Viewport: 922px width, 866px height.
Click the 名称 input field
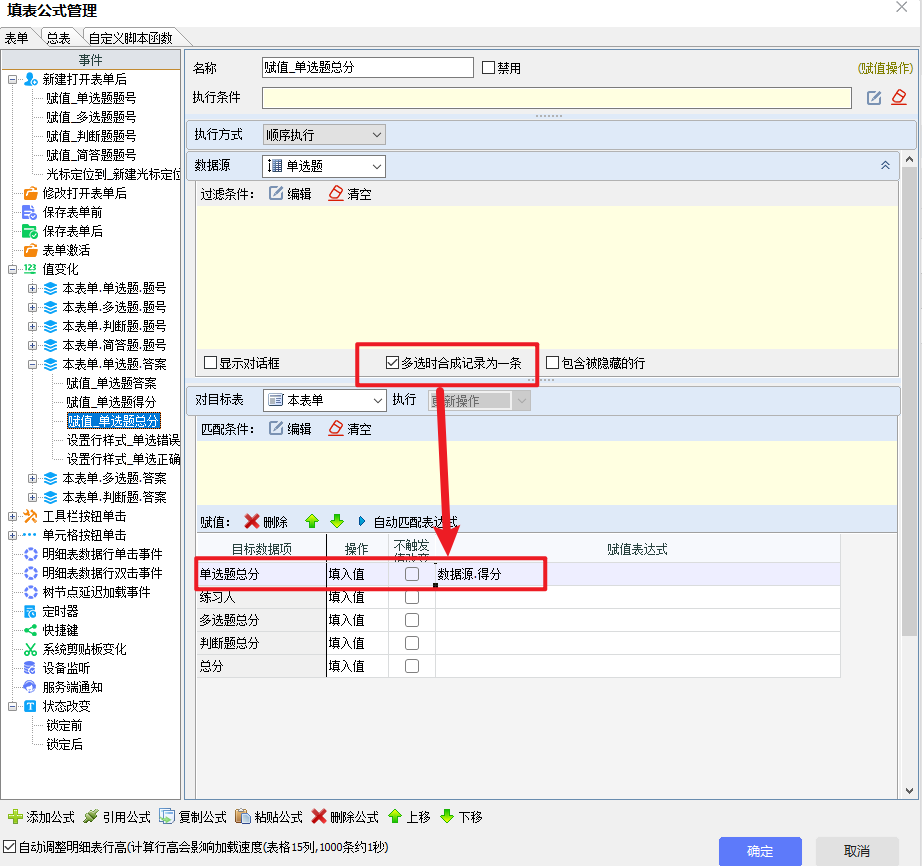[367, 68]
